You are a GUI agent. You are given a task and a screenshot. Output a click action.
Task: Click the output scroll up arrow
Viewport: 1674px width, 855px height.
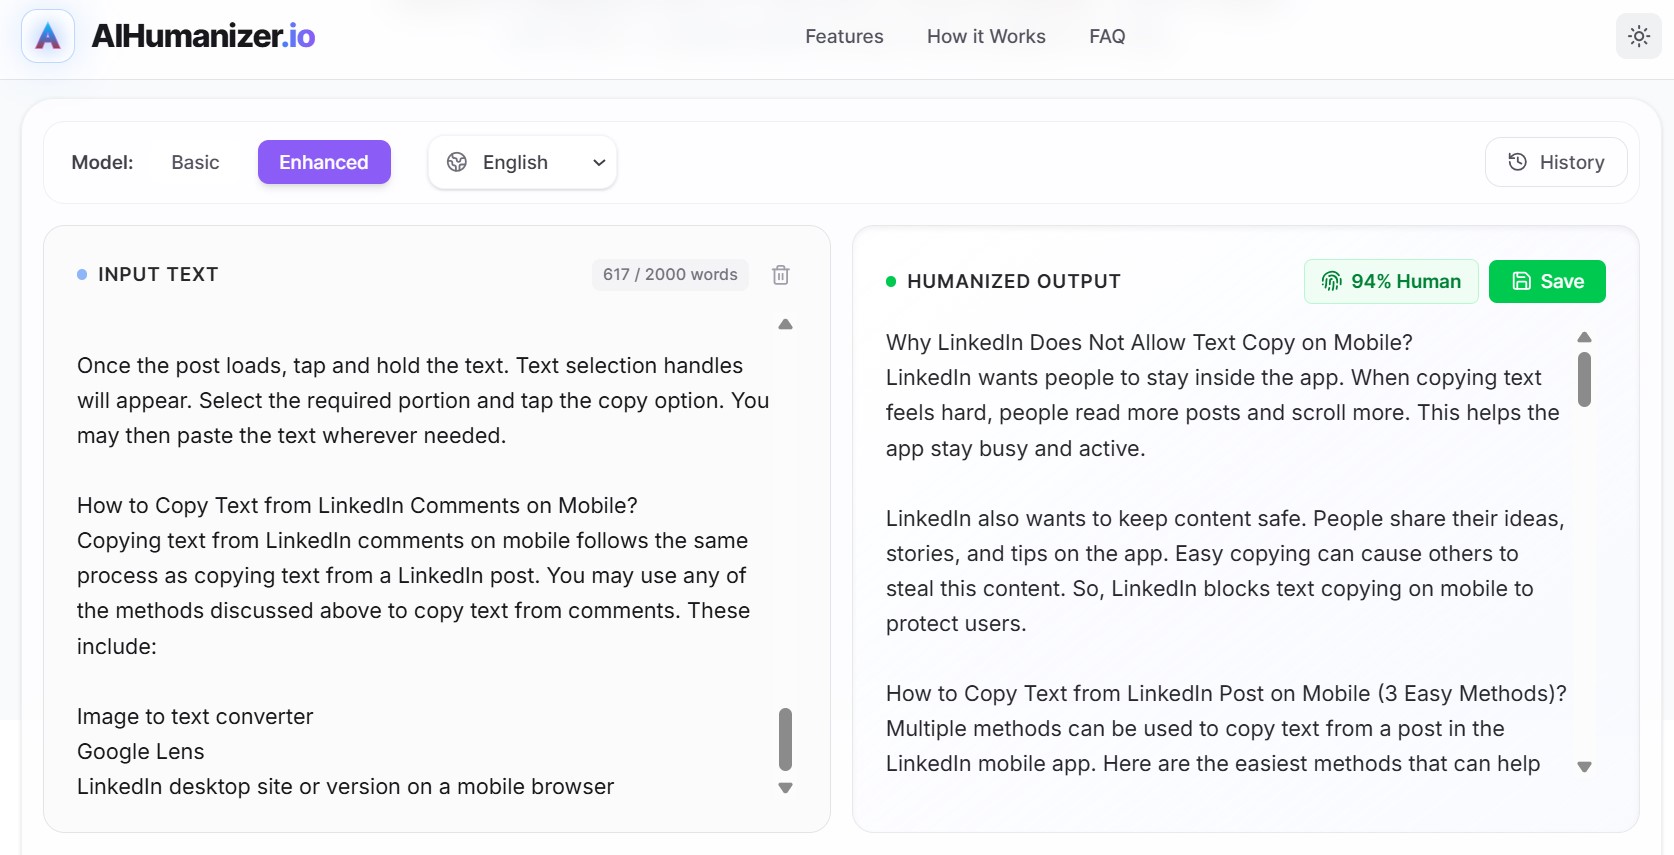[x=1584, y=337]
